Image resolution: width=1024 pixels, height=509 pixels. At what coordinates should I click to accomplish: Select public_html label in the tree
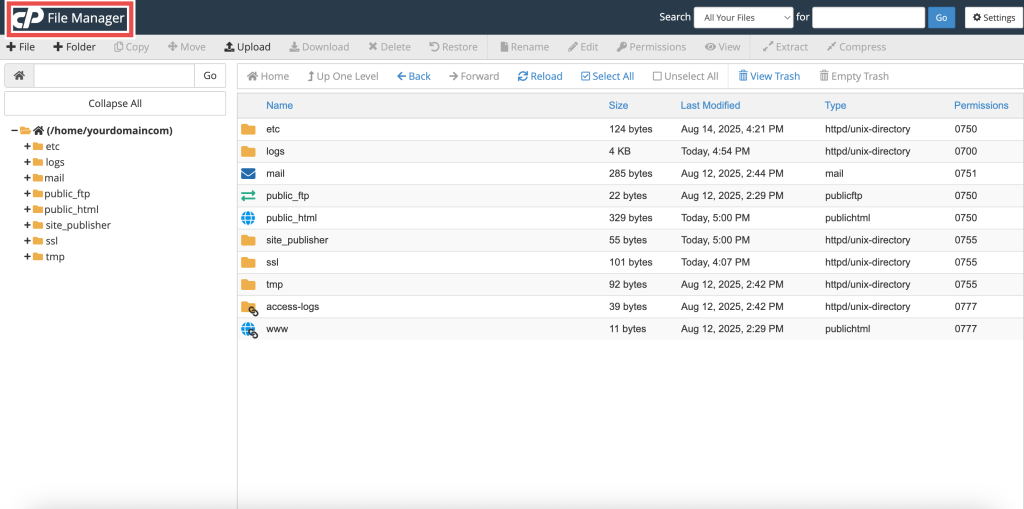click(71, 210)
